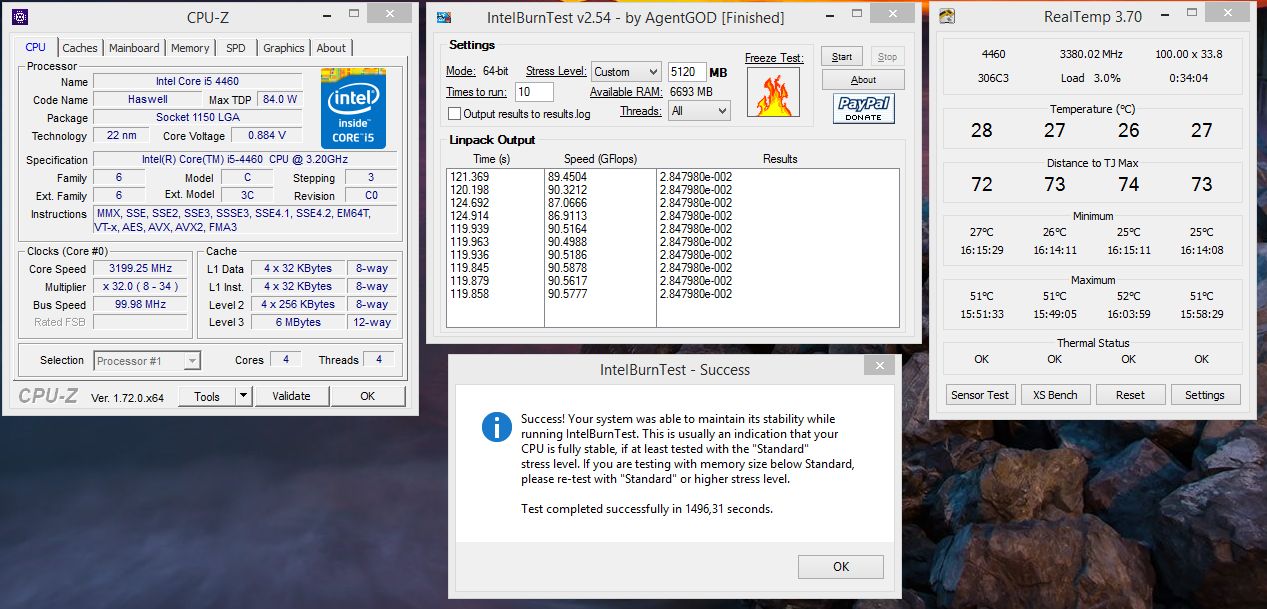This screenshot has width=1267, height=609.
Task: Open the Processor #1 selection dropdown
Action: (x=147, y=361)
